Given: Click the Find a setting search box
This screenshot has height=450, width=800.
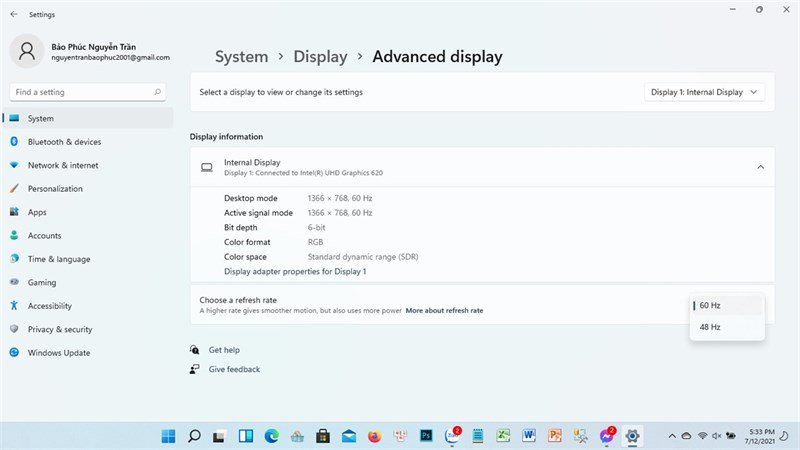Looking at the screenshot, I should (x=80, y=92).
